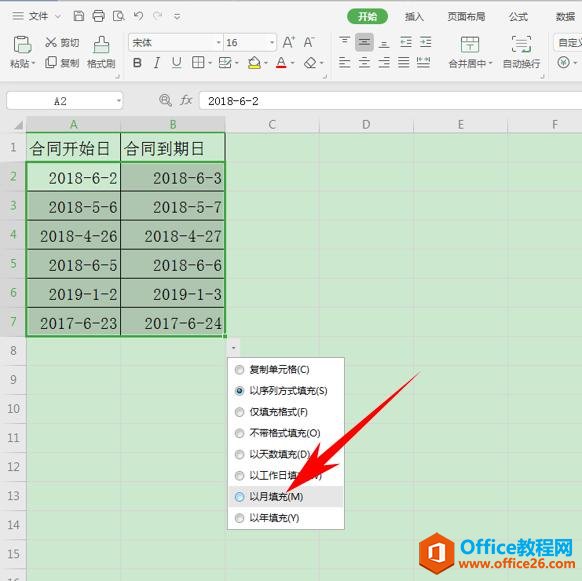Expand the Name Box dropdown
This screenshot has height=581, width=582.
(118, 101)
